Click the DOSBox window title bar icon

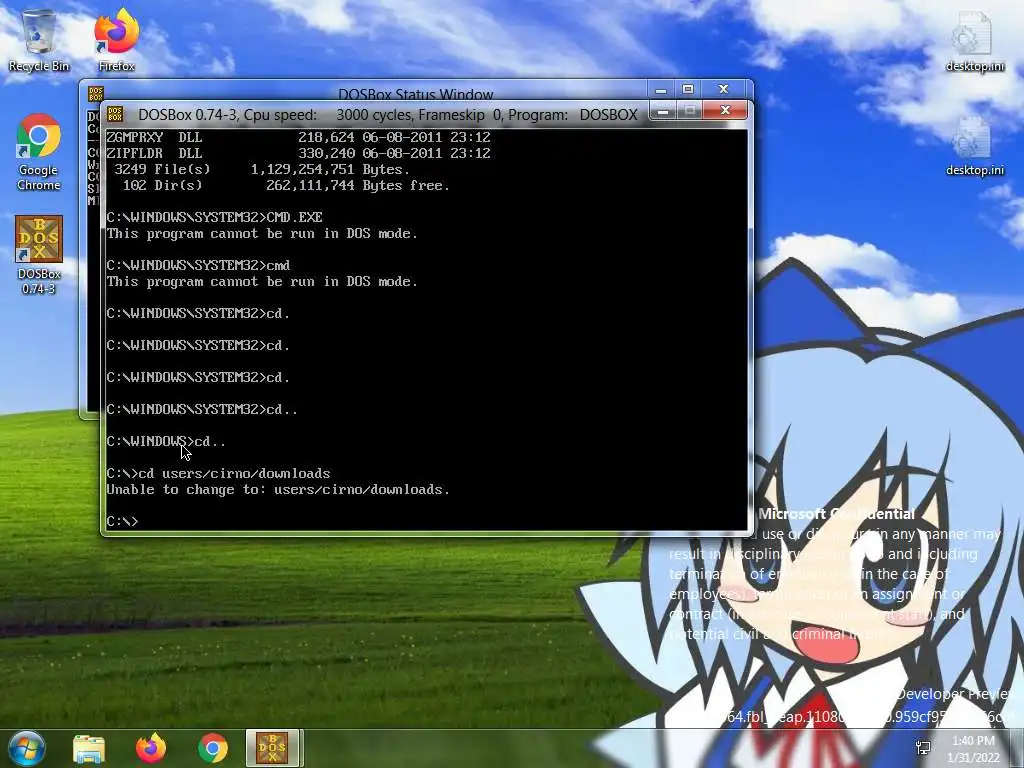pos(115,114)
